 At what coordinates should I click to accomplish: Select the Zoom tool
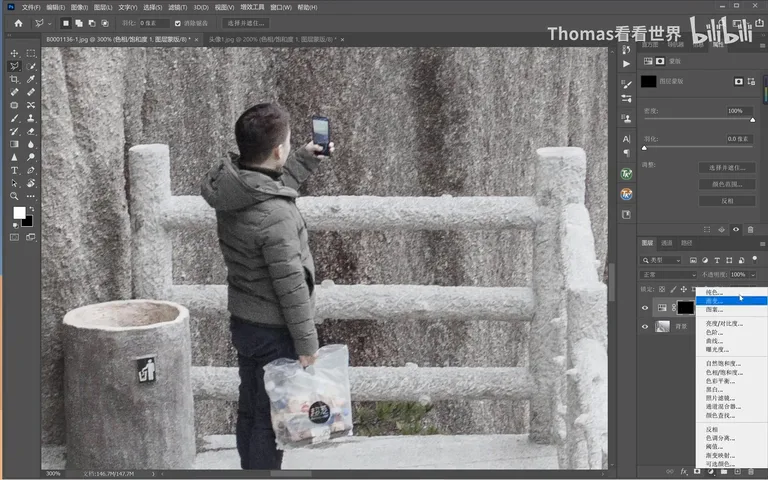pos(14,196)
